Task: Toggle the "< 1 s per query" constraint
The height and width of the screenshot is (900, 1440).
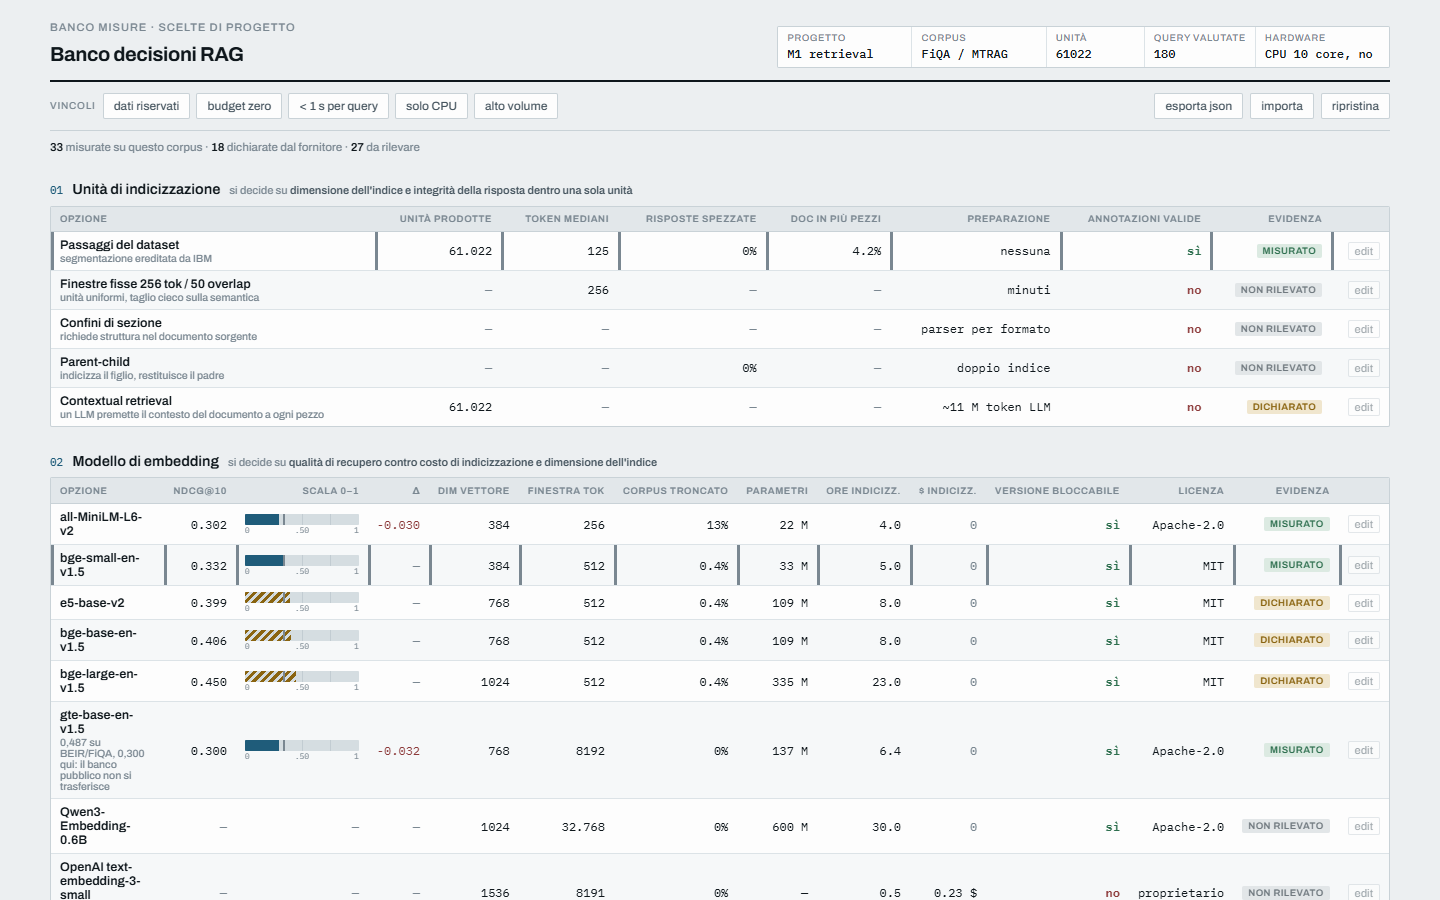Action: (338, 106)
